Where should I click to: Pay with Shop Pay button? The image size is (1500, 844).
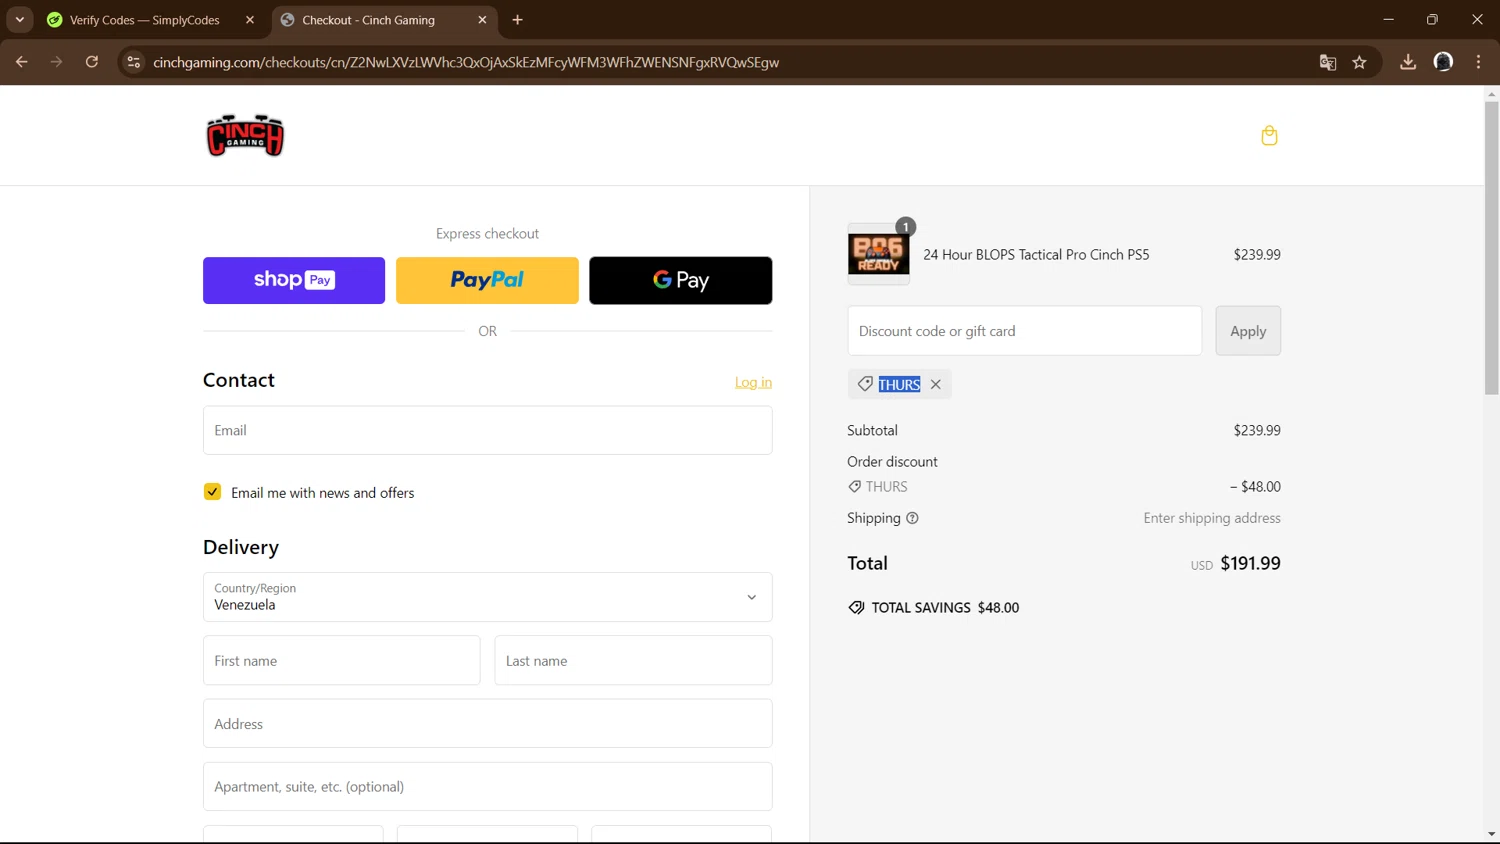click(x=294, y=280)
